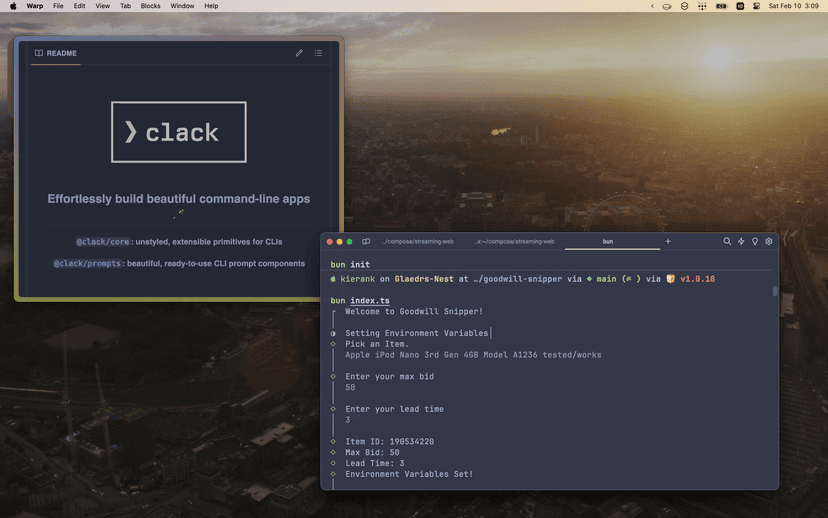Click the Apple logo menu
Viewport: 828px width, 518px height.
click(x=13, y=6)
